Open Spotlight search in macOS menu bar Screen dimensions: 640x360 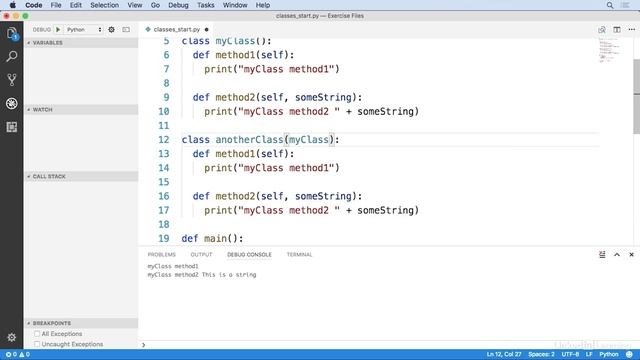click(x=610, y=5)
